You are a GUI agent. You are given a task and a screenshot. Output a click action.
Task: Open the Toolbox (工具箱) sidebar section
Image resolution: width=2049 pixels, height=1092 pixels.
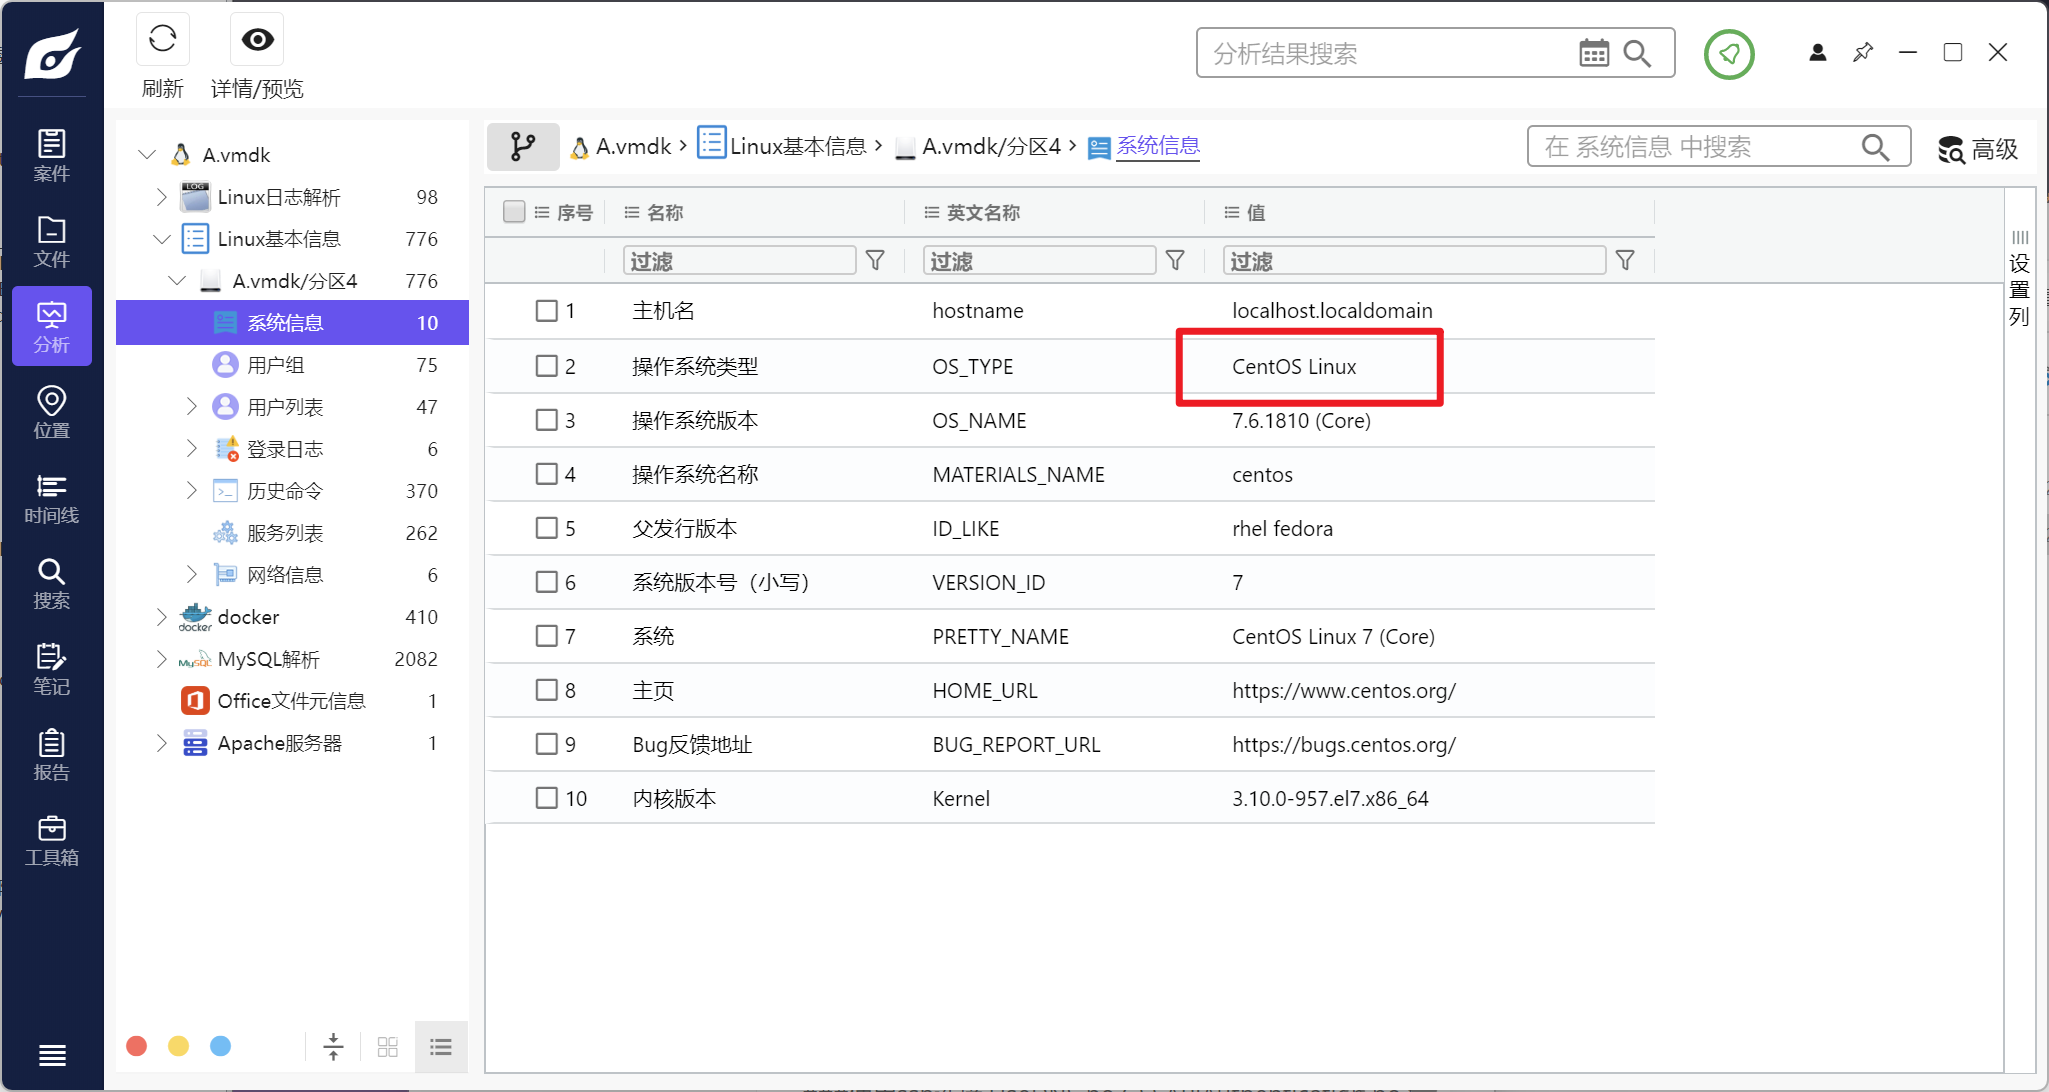point(52,840)
